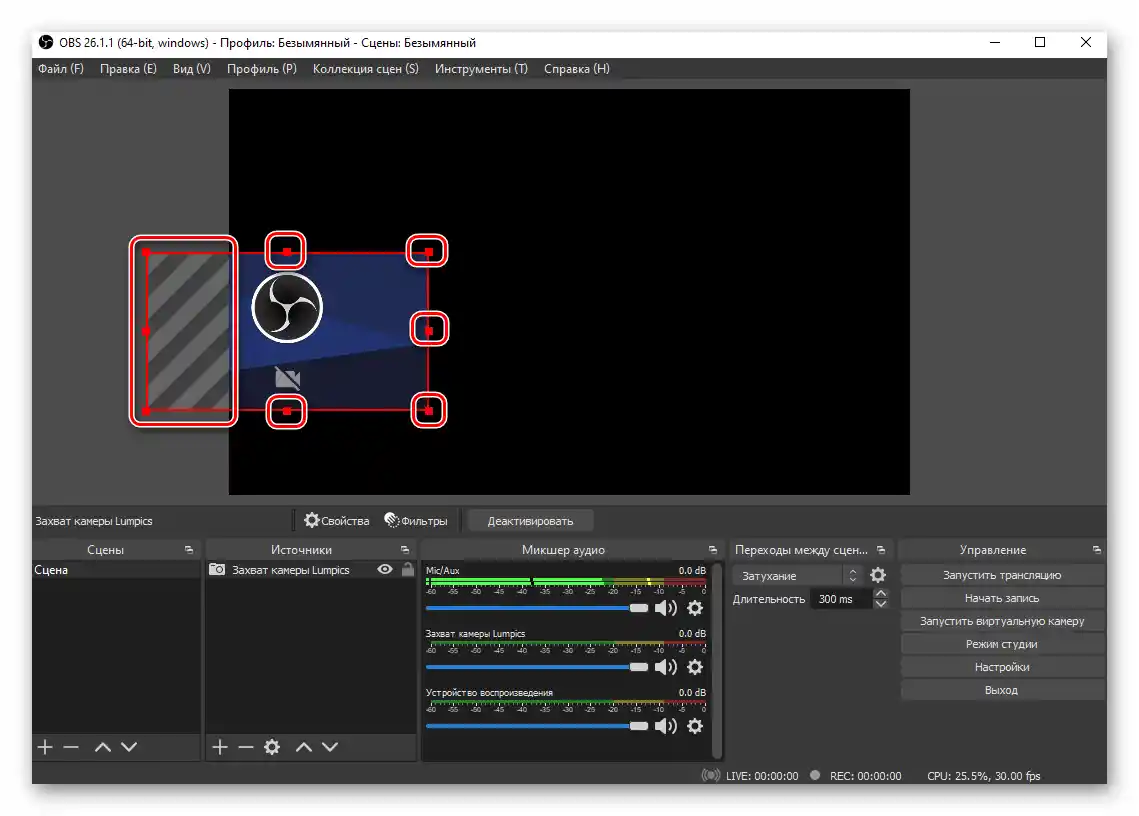The height and width of the screenshot is (816, 1139).
Task: Open the Затухание transition dropdown
Action: (798, 575)
